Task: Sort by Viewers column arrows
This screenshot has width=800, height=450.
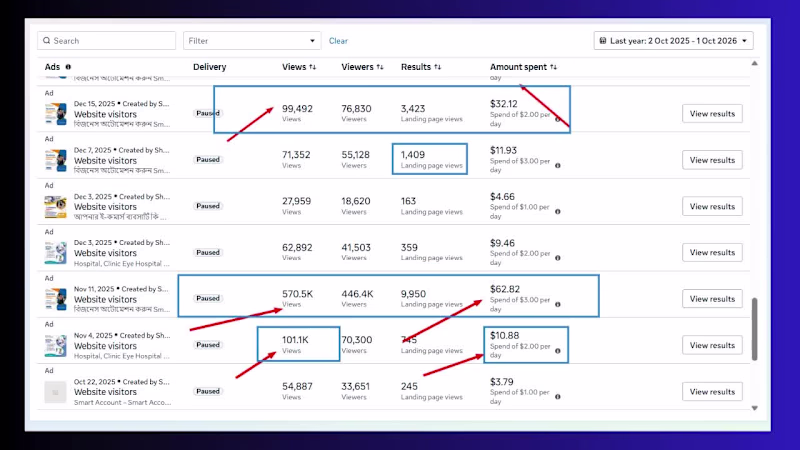Action: point(380,67)
